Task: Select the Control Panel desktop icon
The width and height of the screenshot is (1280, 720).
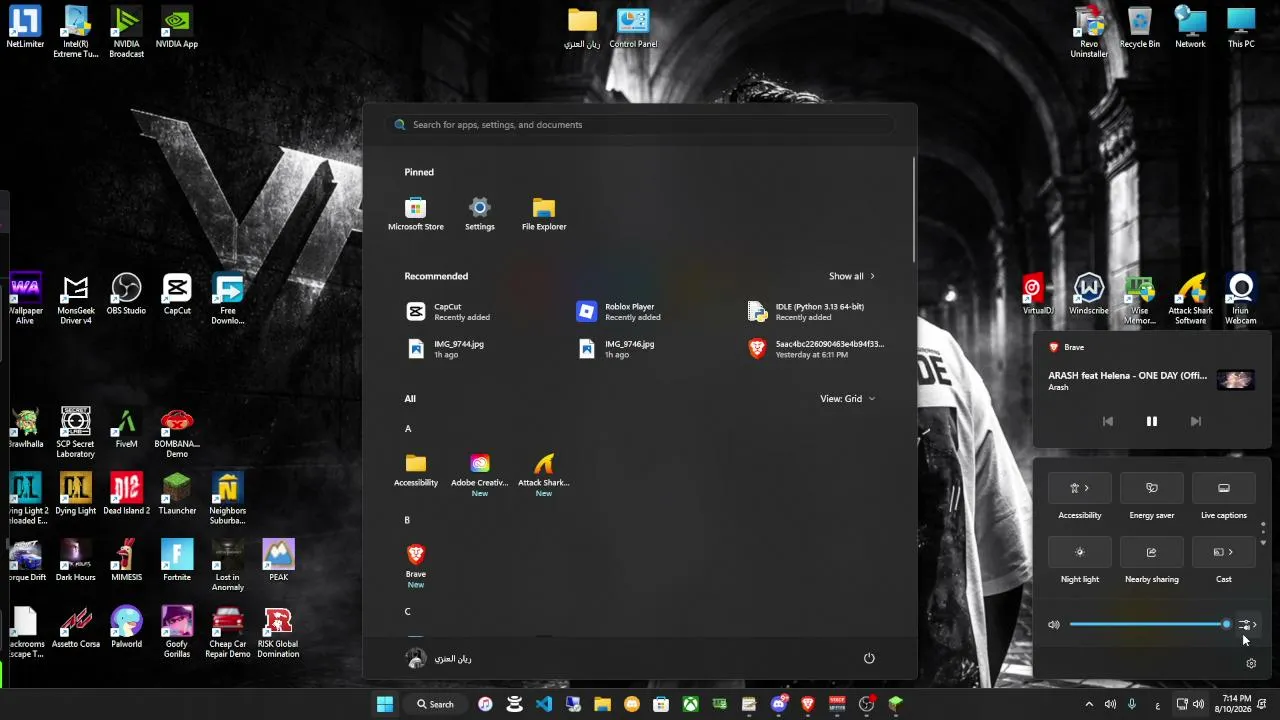Action: click(x=633, y=27)
